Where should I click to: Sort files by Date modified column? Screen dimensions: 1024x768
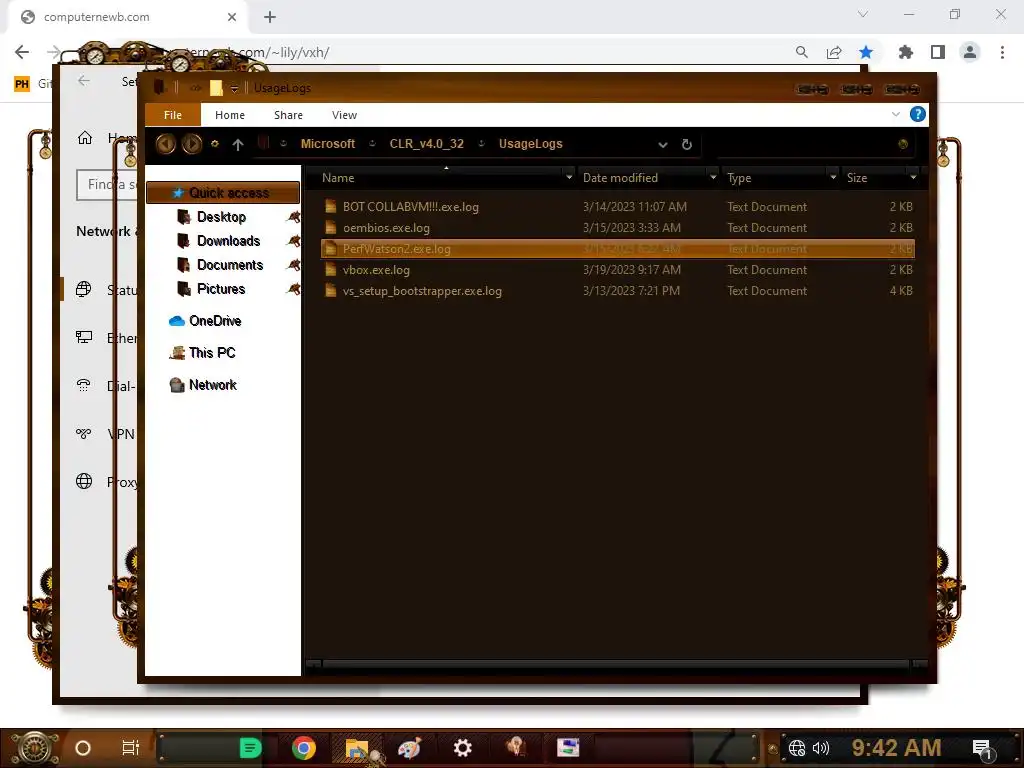(620, 178)
